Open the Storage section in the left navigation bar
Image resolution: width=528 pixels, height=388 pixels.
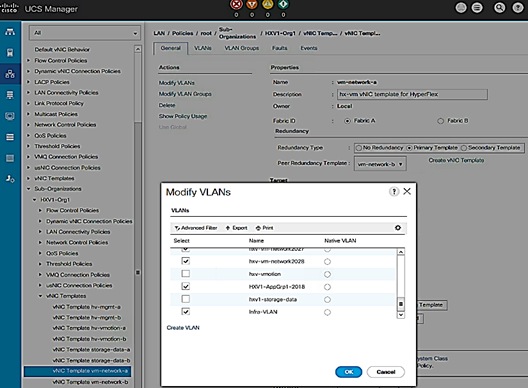pos(10,137)
